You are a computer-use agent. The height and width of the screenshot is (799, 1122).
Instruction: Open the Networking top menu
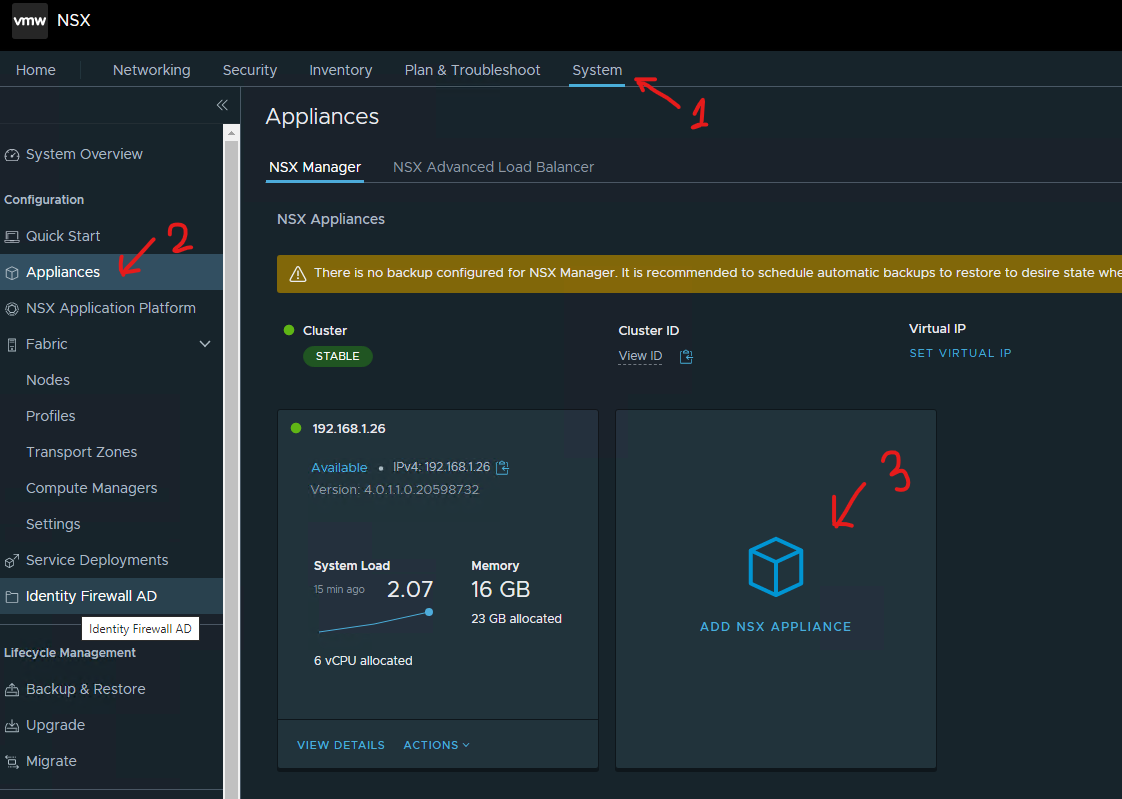(151, 70)
